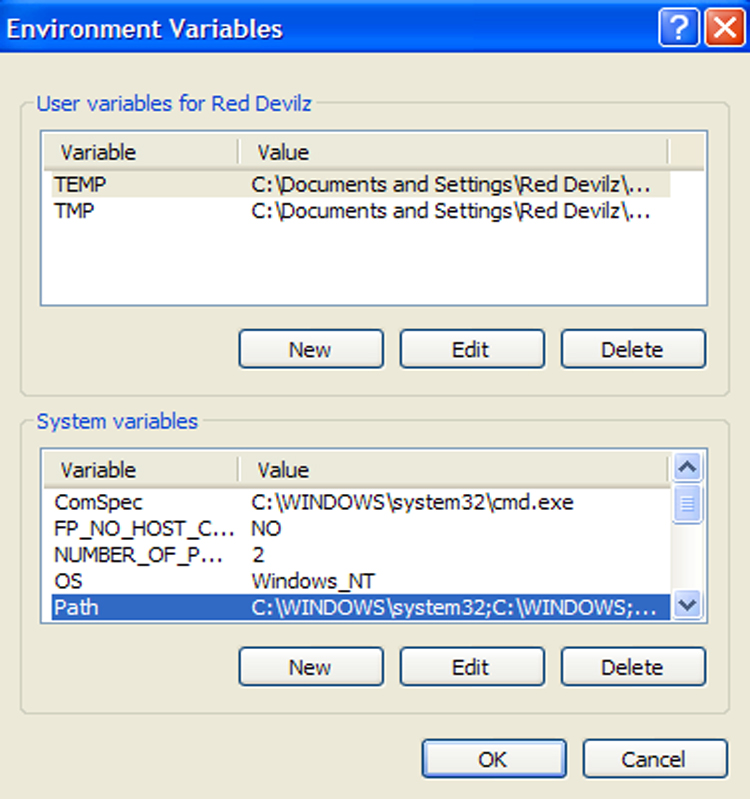
Task: Click the Cancel button
Action: pyautogui.click(x=655, y=759)
